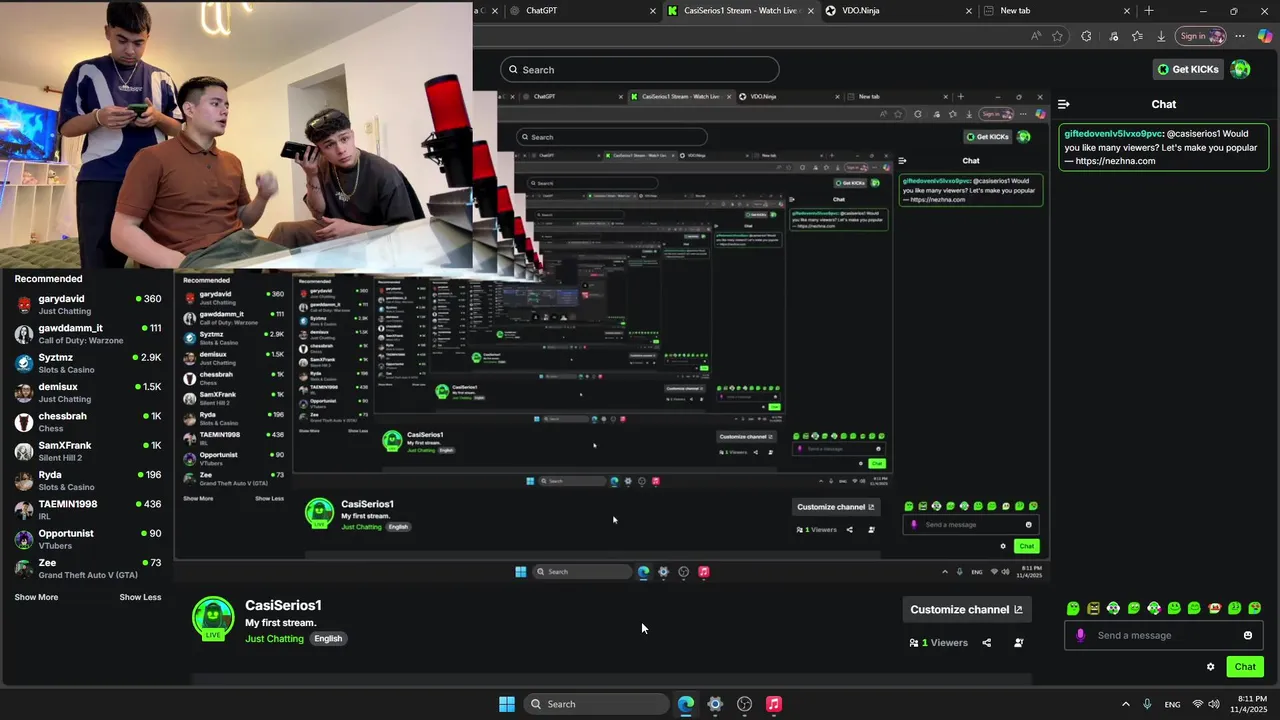Click the share icon next to Viewers
The width and height of the screenshot is (1280, 720).
(986, 643)
